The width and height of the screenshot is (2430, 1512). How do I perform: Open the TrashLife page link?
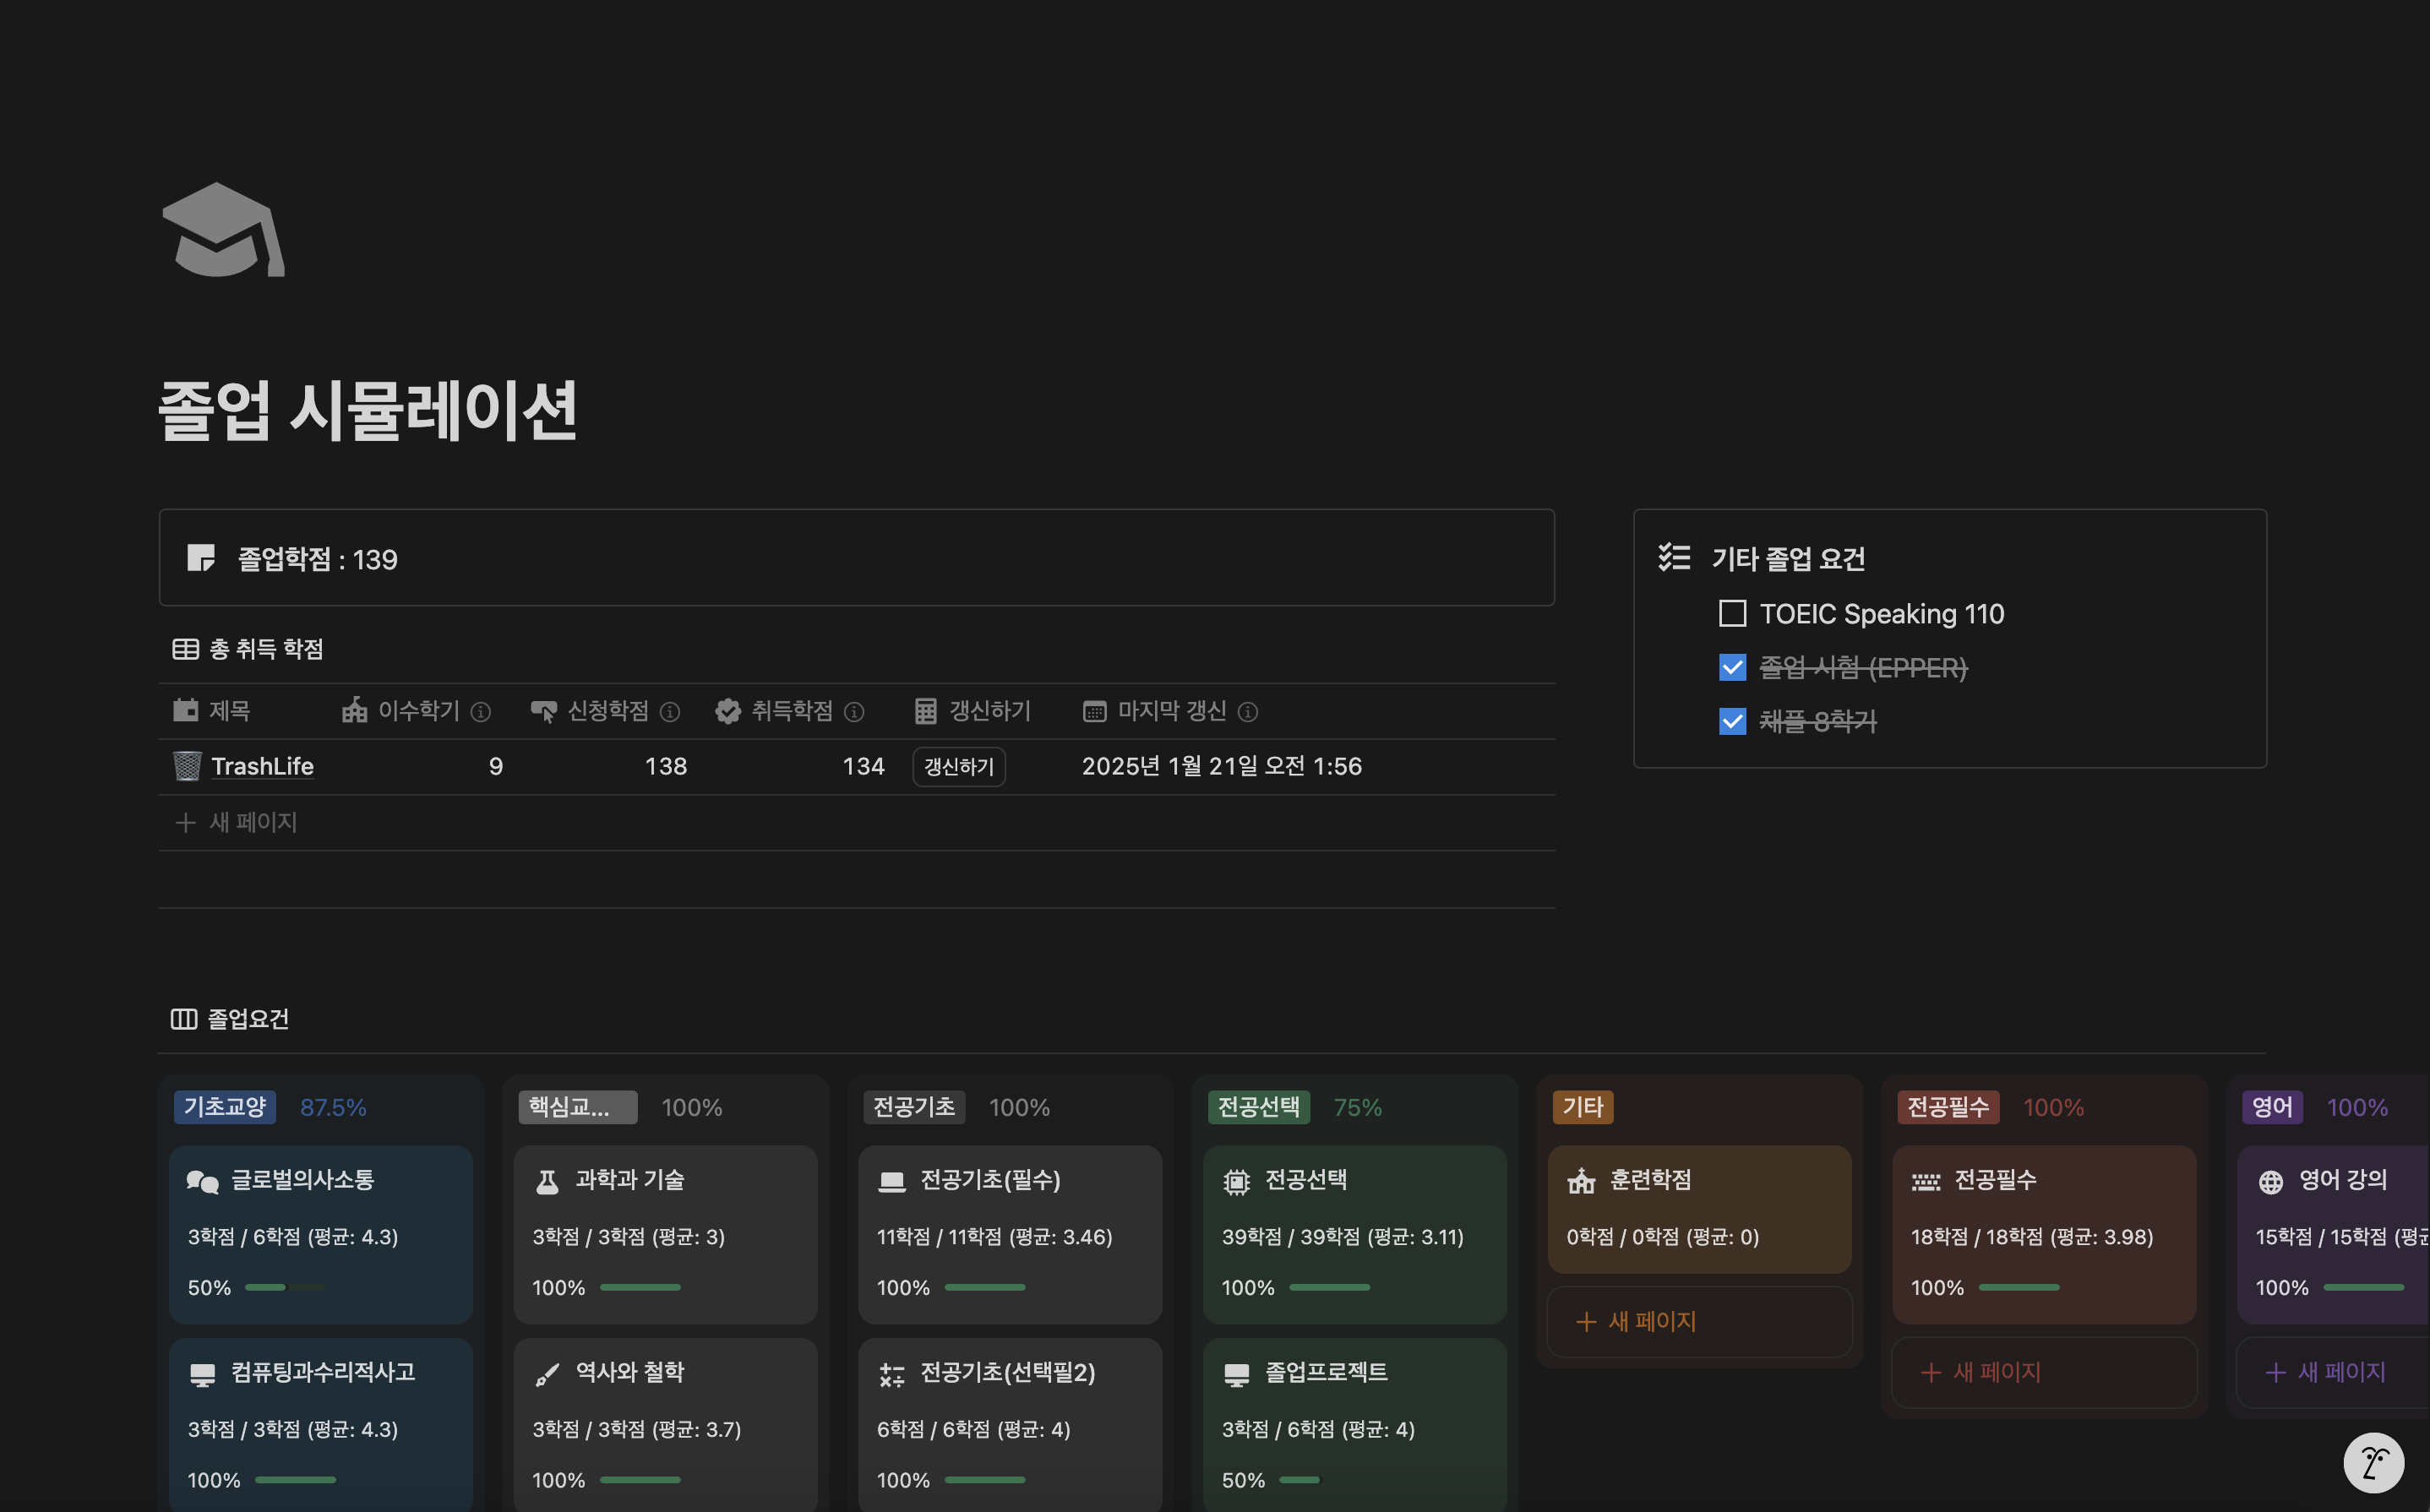[263, 767]
